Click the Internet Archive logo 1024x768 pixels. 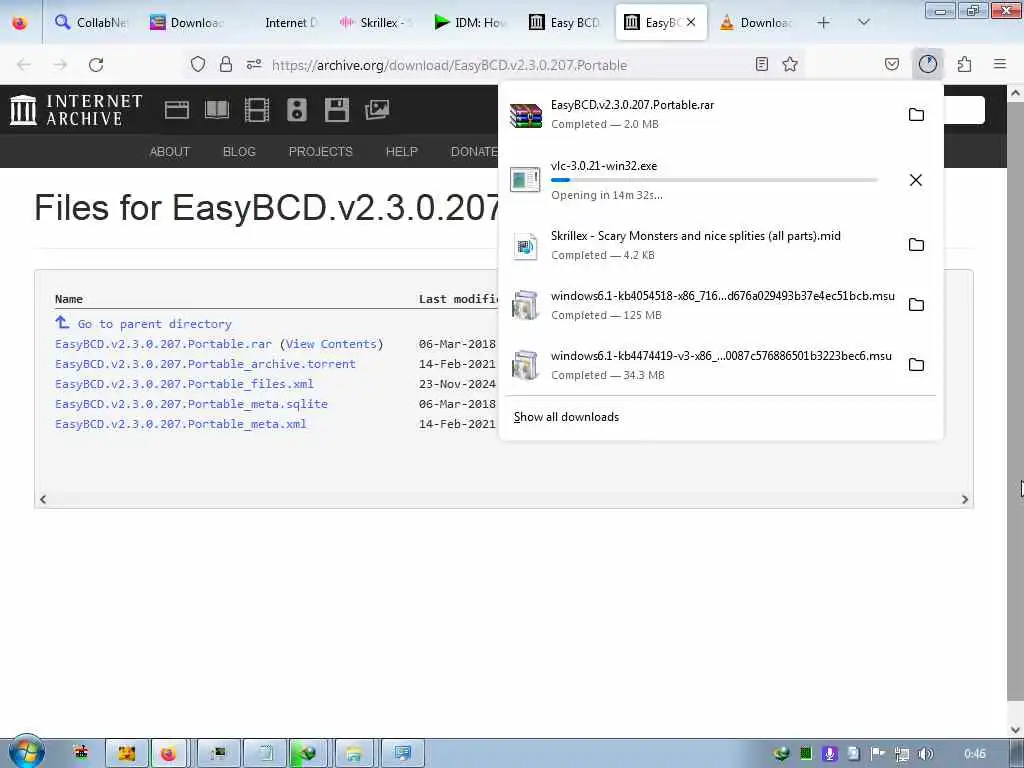click(x=76, y=110)
